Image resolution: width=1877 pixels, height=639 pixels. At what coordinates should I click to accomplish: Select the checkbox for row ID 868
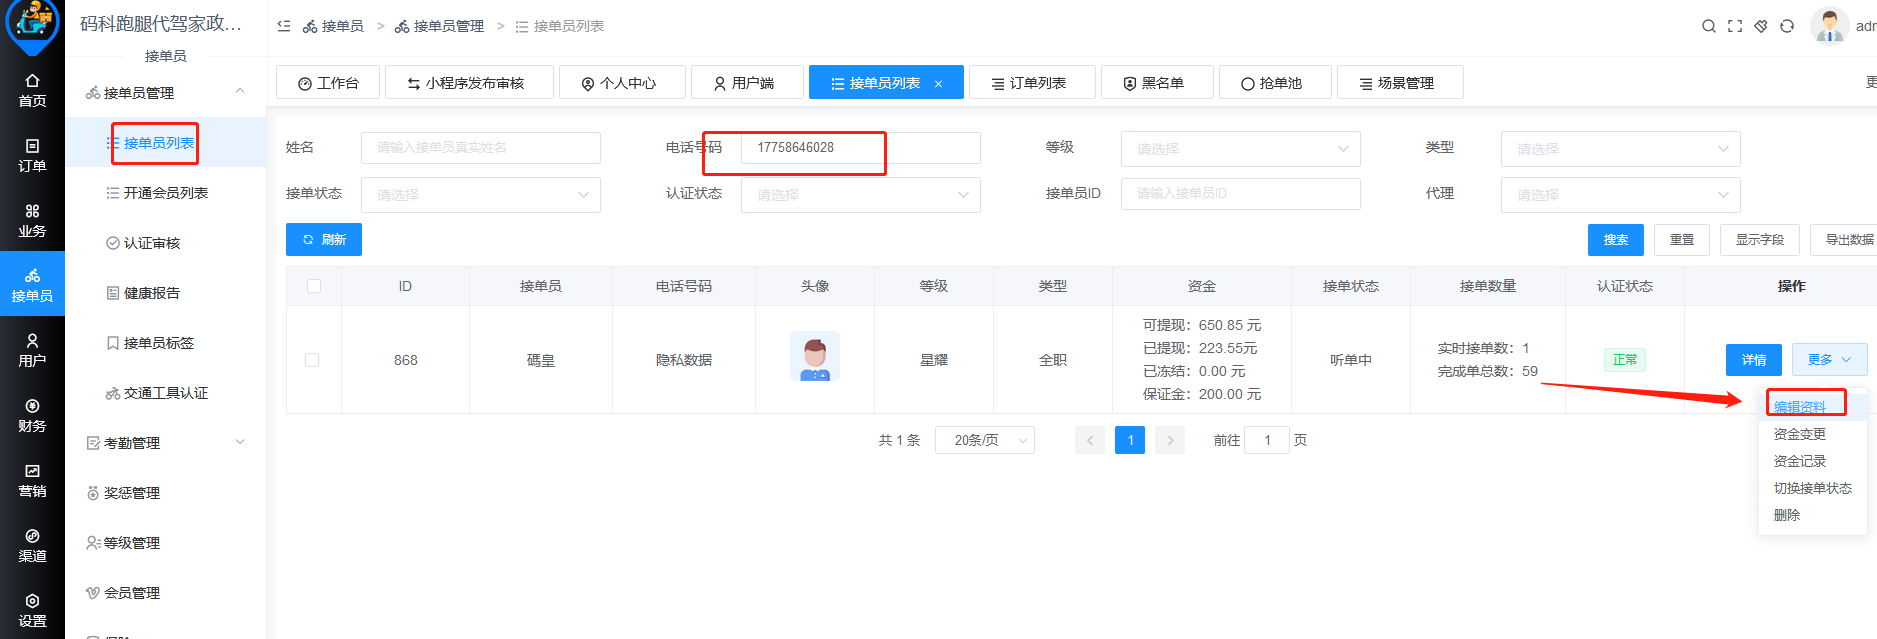[312, 360]
